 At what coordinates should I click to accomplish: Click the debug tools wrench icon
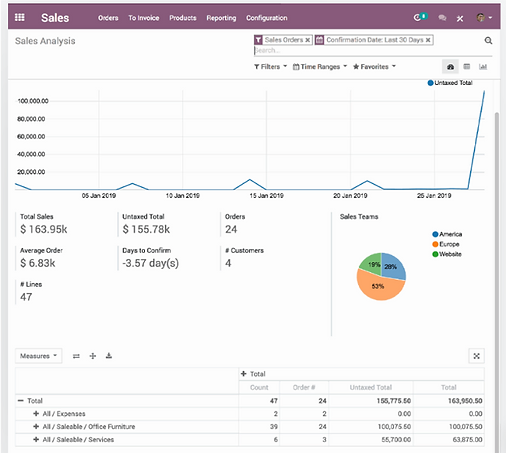[x=460, y=19]
